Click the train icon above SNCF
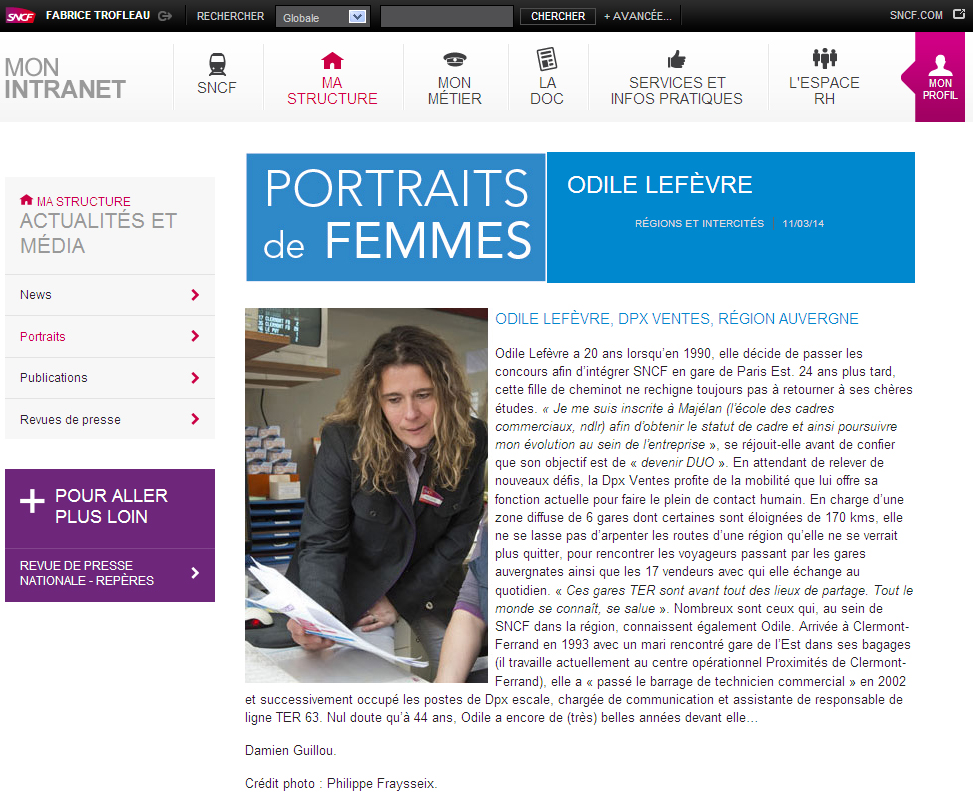973x802 pixels. pyautogui.click(x=217, y=64)
